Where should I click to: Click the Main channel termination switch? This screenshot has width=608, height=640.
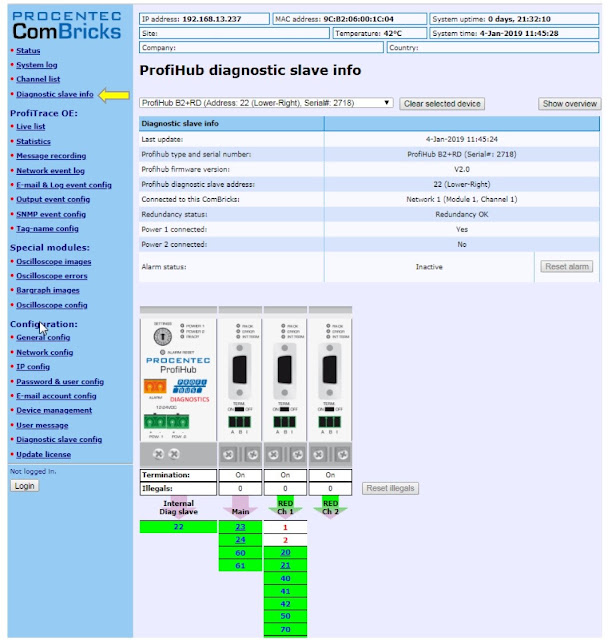pyautogui.click(x=240, y=409)
